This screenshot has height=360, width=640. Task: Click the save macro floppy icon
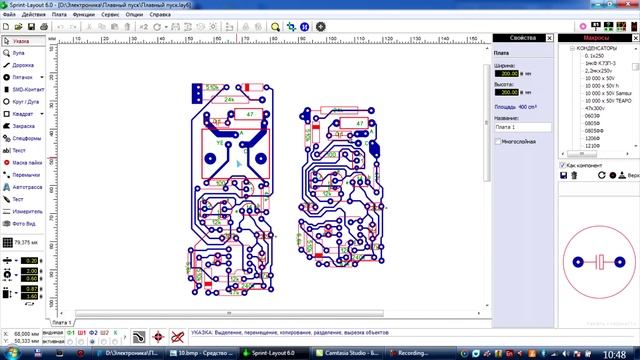[x=563, y=175]
